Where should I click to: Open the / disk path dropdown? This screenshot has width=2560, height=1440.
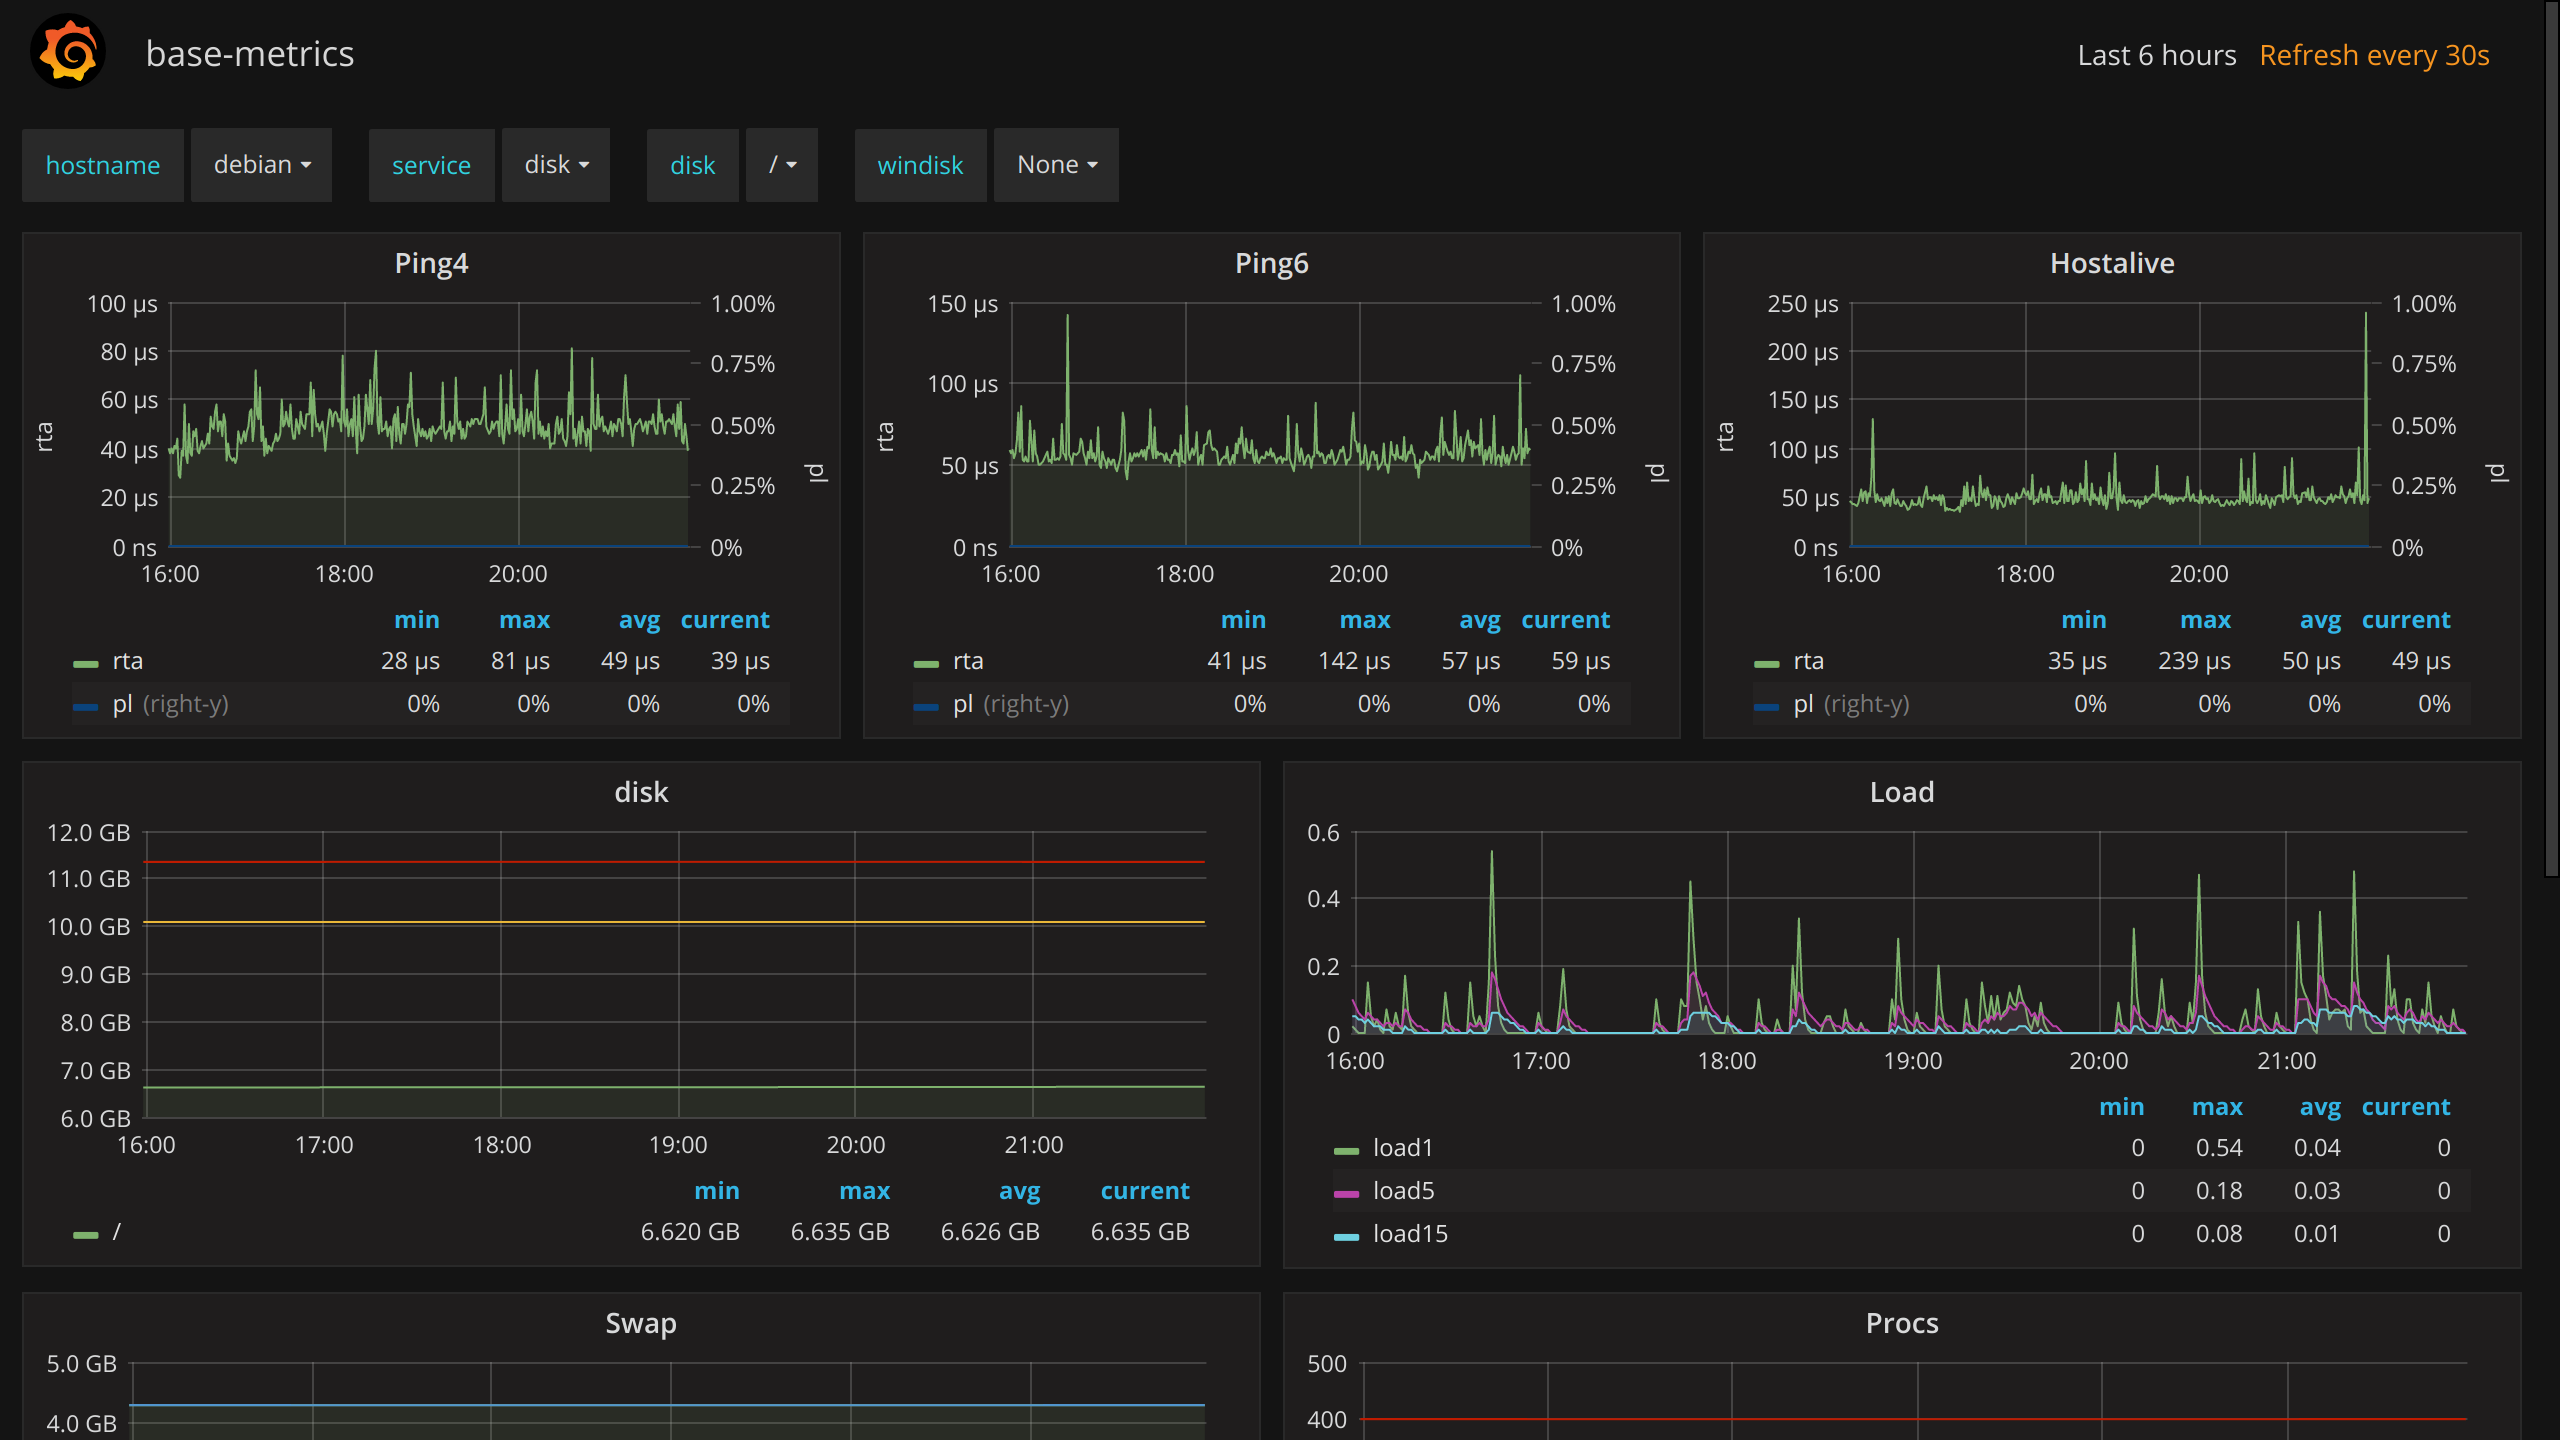pyautogui.click(x=782, y=165)
